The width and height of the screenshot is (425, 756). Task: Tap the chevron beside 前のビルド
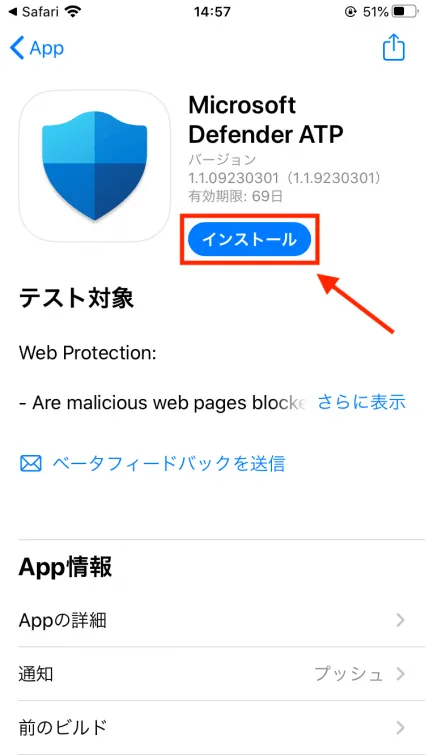pyautogui.click(x=400, y=727)
